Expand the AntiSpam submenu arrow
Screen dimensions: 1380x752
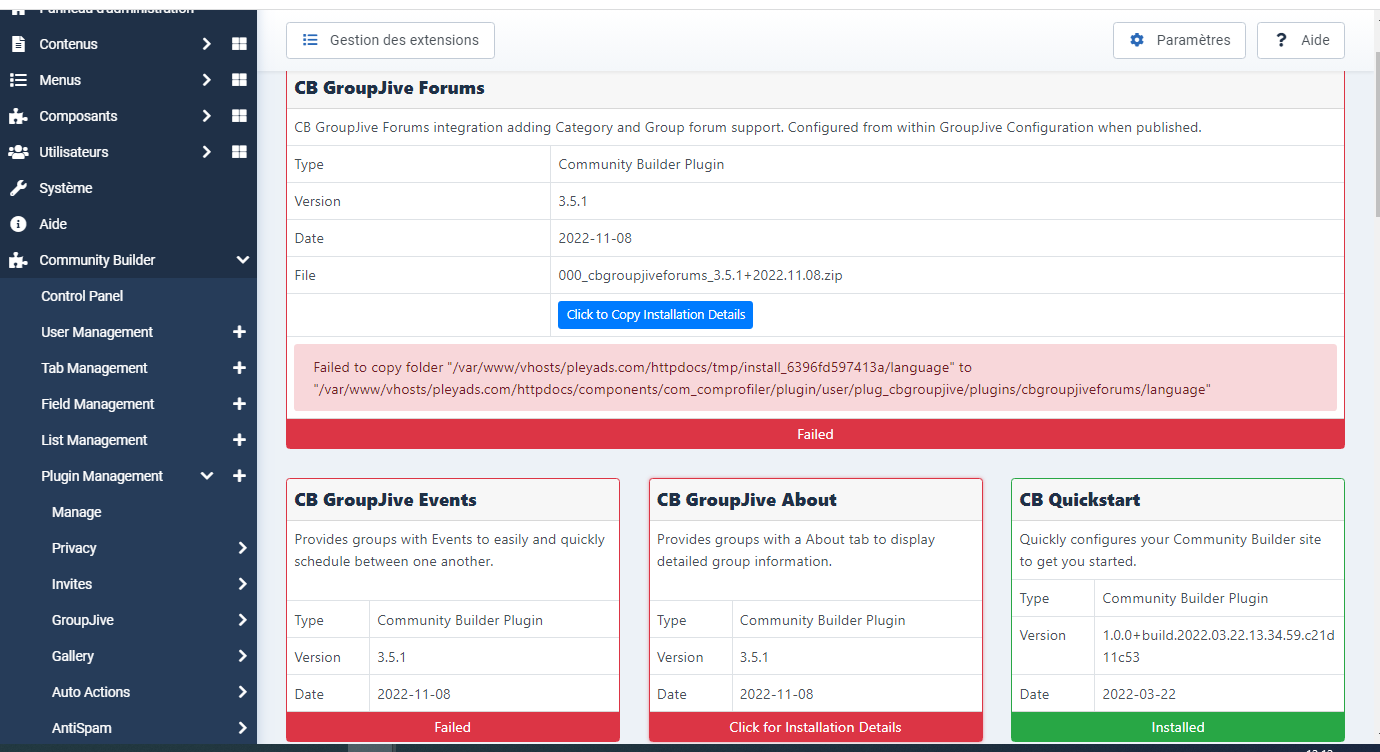[242, 728]
